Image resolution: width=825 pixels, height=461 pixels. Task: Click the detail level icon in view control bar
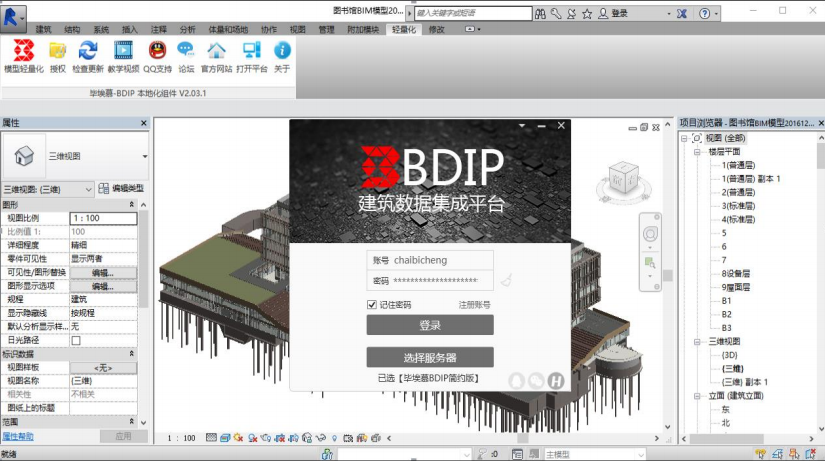click(211, 438)
